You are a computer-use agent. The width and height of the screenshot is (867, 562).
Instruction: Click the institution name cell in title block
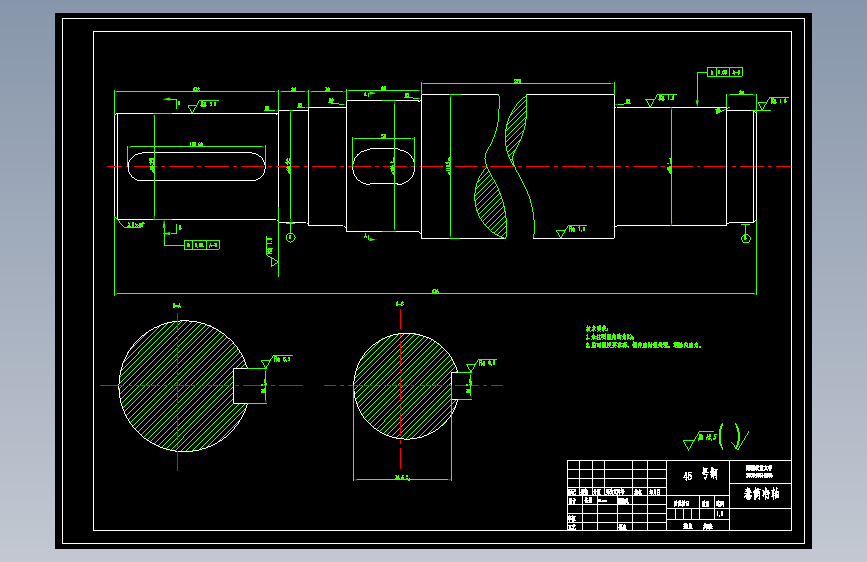(760, 471)
